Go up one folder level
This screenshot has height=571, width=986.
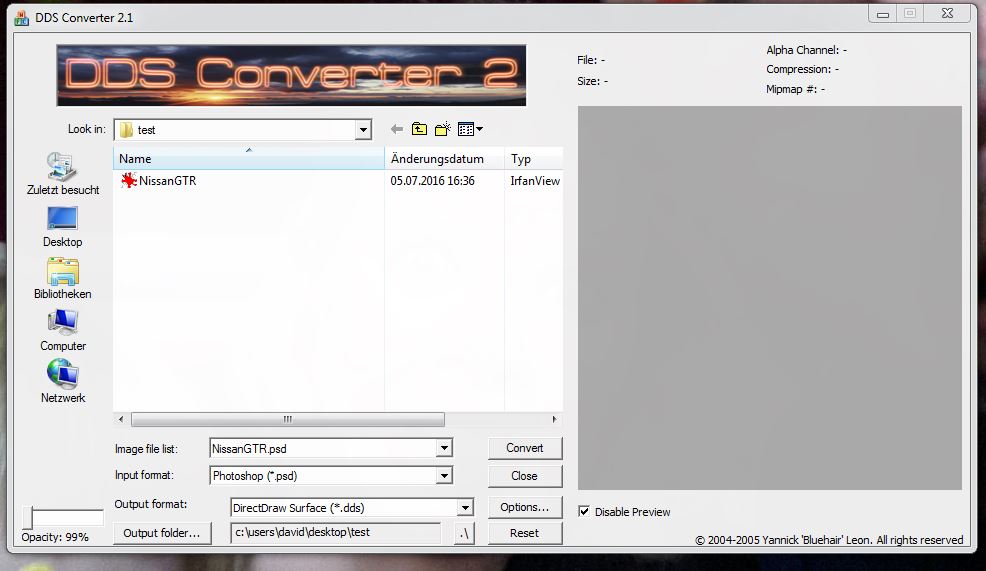tap(420, 129)
